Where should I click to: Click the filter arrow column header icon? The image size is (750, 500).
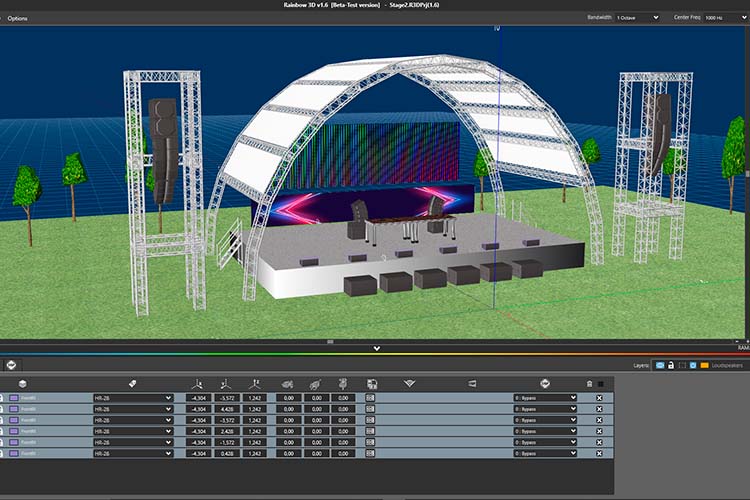coord(545,383)
